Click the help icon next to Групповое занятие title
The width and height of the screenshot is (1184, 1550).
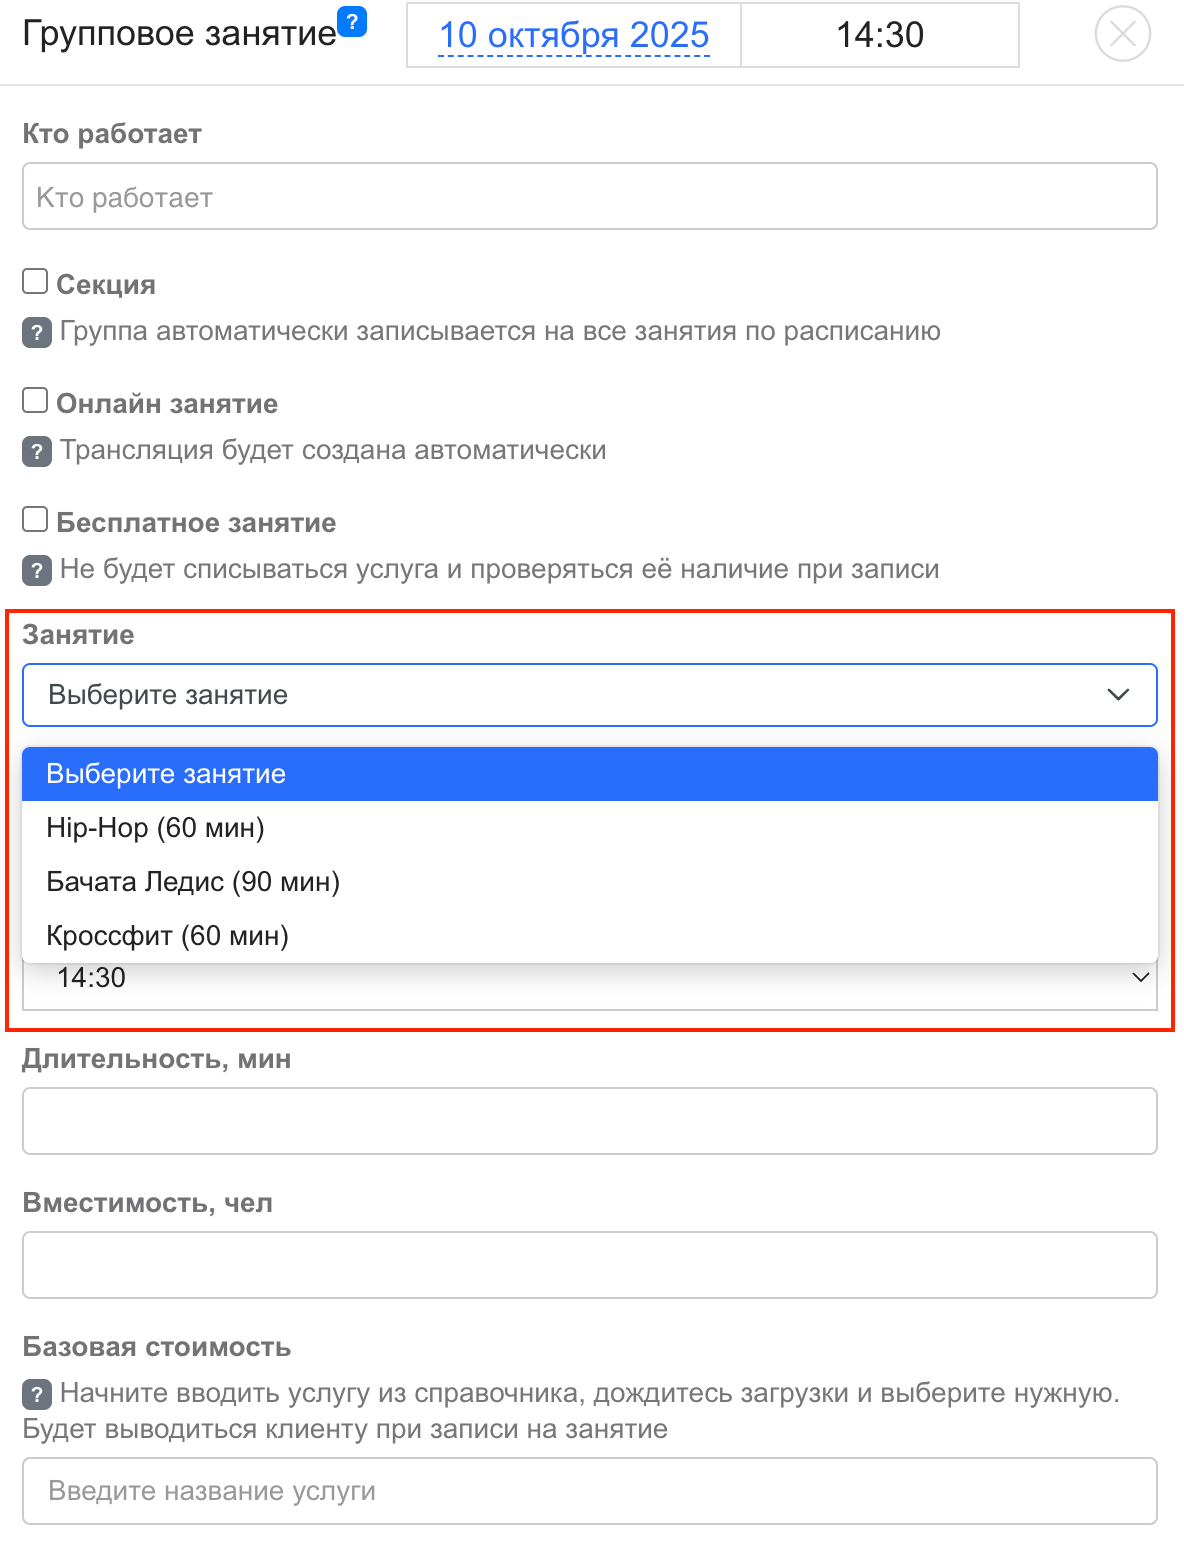(352, 20)
